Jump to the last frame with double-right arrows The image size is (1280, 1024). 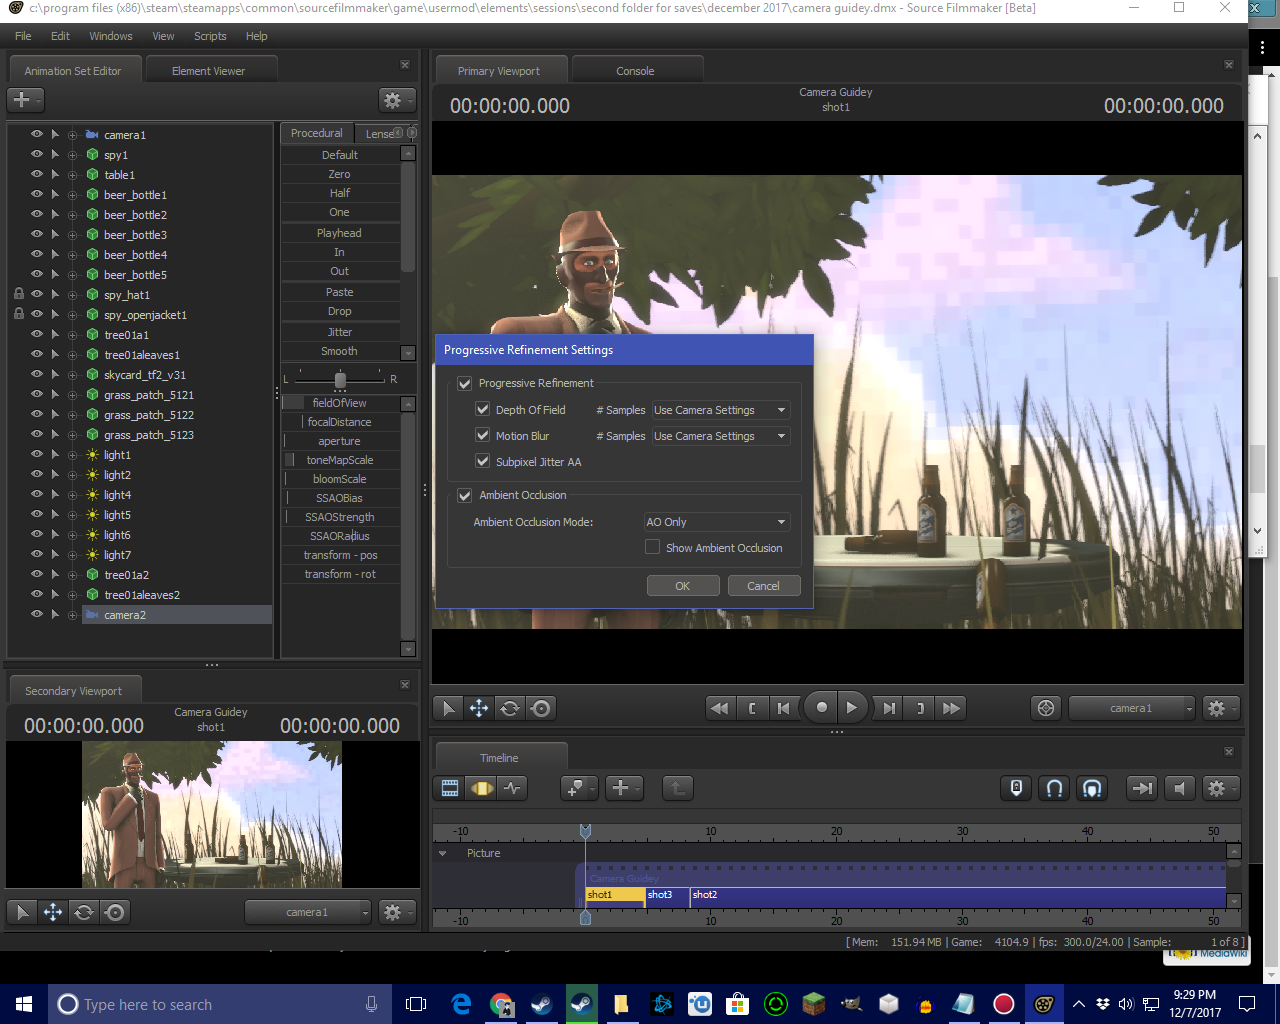tap(952, 708)
